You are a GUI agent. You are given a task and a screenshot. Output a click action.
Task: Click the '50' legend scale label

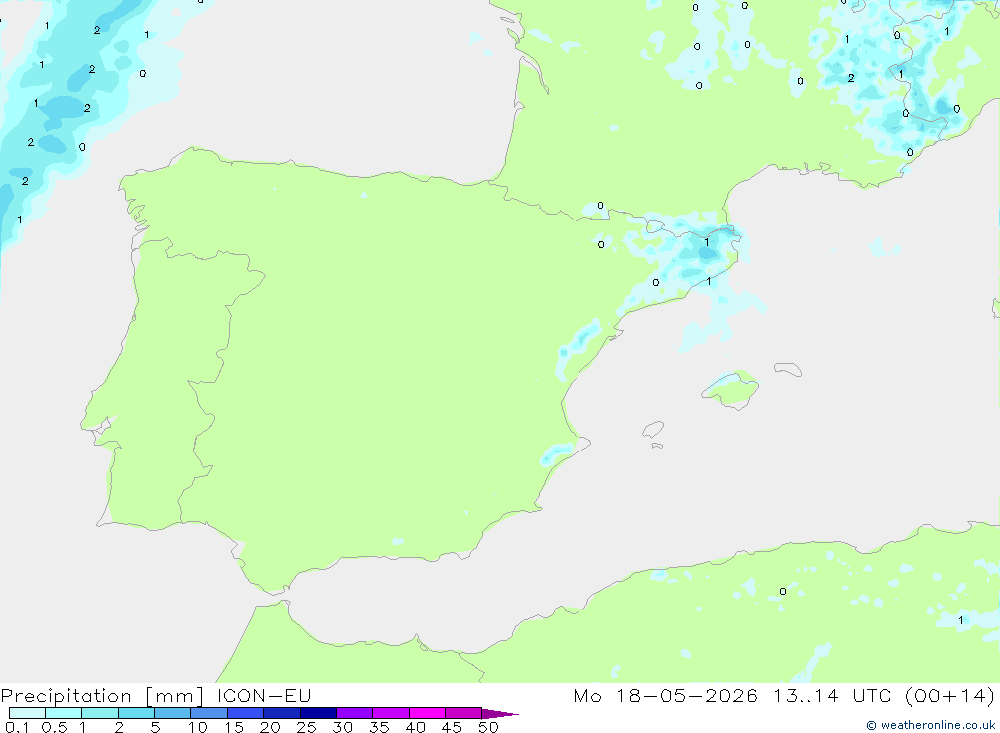click(x=489, y=727)
